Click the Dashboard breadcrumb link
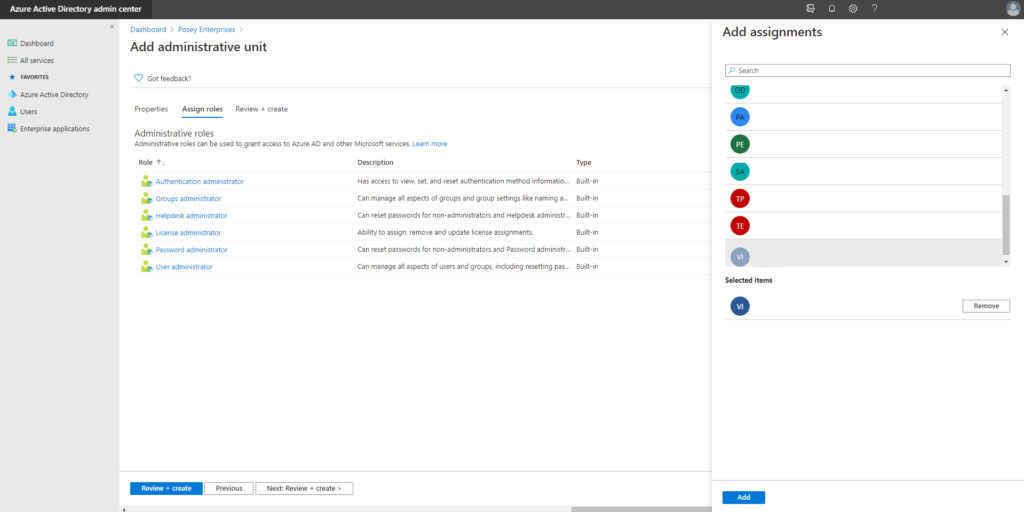Image resolution: width=1024 pixels, height=512 pixels. click(x=148, y=29)
